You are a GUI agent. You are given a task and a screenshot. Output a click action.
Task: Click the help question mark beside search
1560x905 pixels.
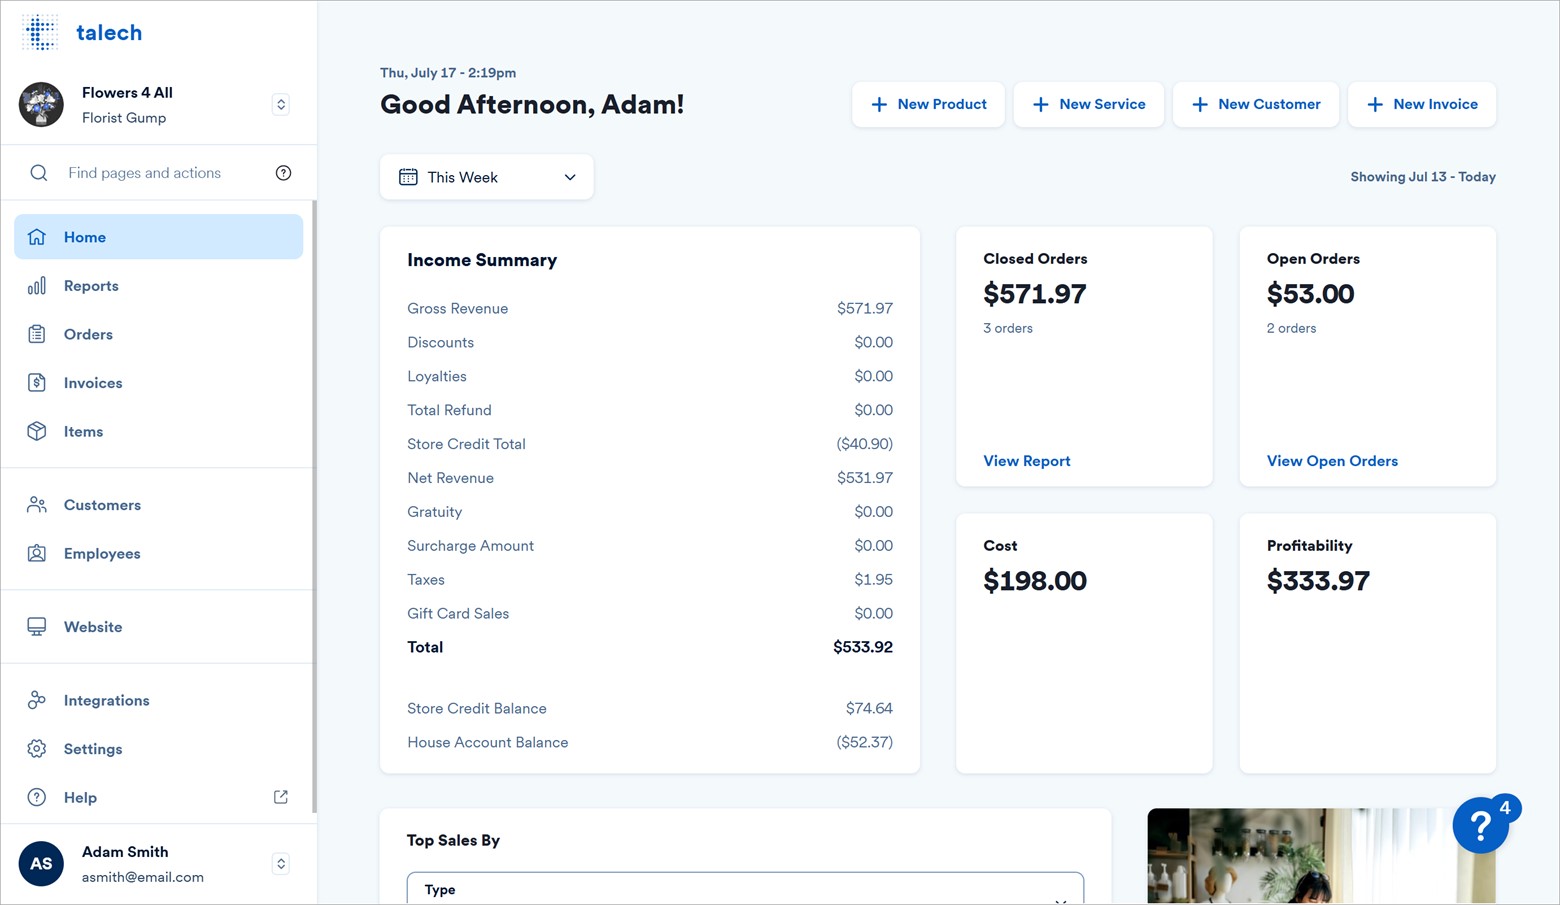pyautogui.click(x=283, y=173)
